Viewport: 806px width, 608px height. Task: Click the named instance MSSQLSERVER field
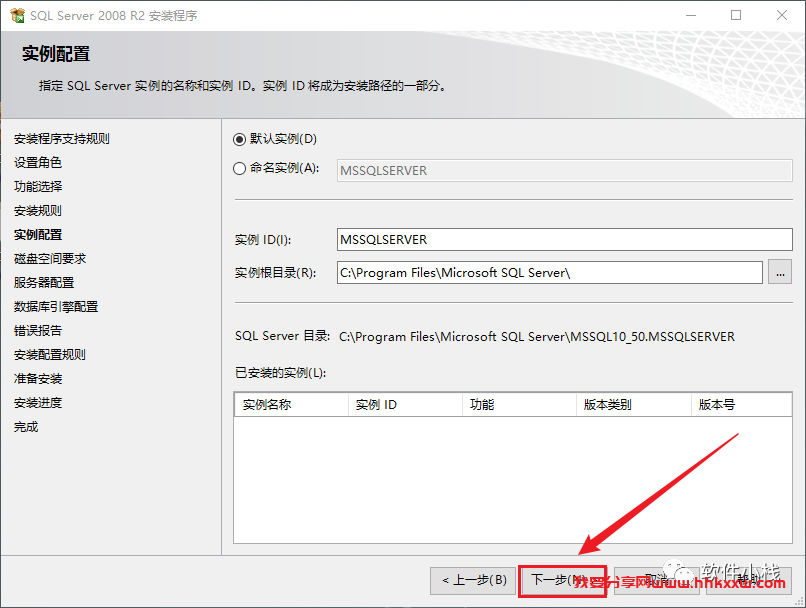(564, 171)
